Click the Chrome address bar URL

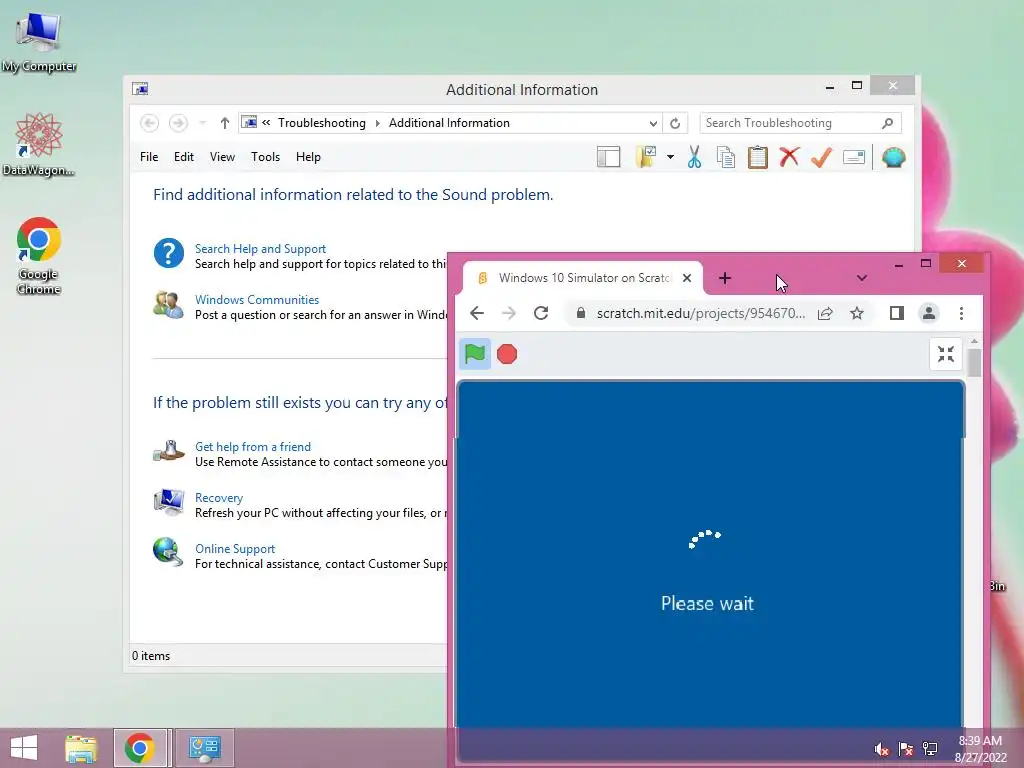point(701,313)
